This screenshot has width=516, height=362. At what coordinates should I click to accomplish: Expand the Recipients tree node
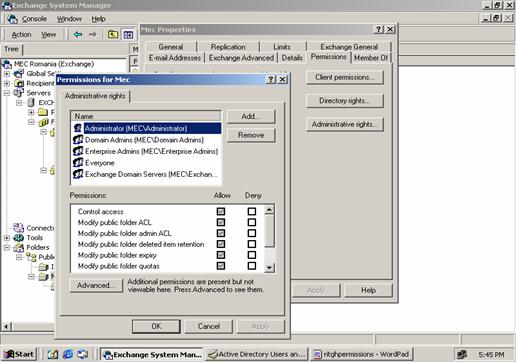(x=7, y=83)
